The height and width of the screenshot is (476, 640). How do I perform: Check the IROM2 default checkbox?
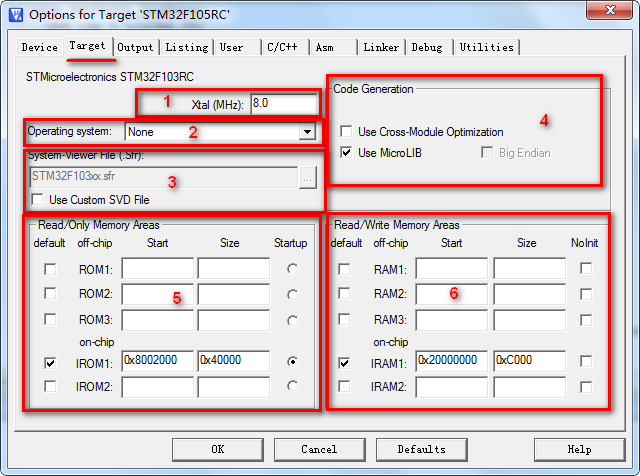[50, 386]
